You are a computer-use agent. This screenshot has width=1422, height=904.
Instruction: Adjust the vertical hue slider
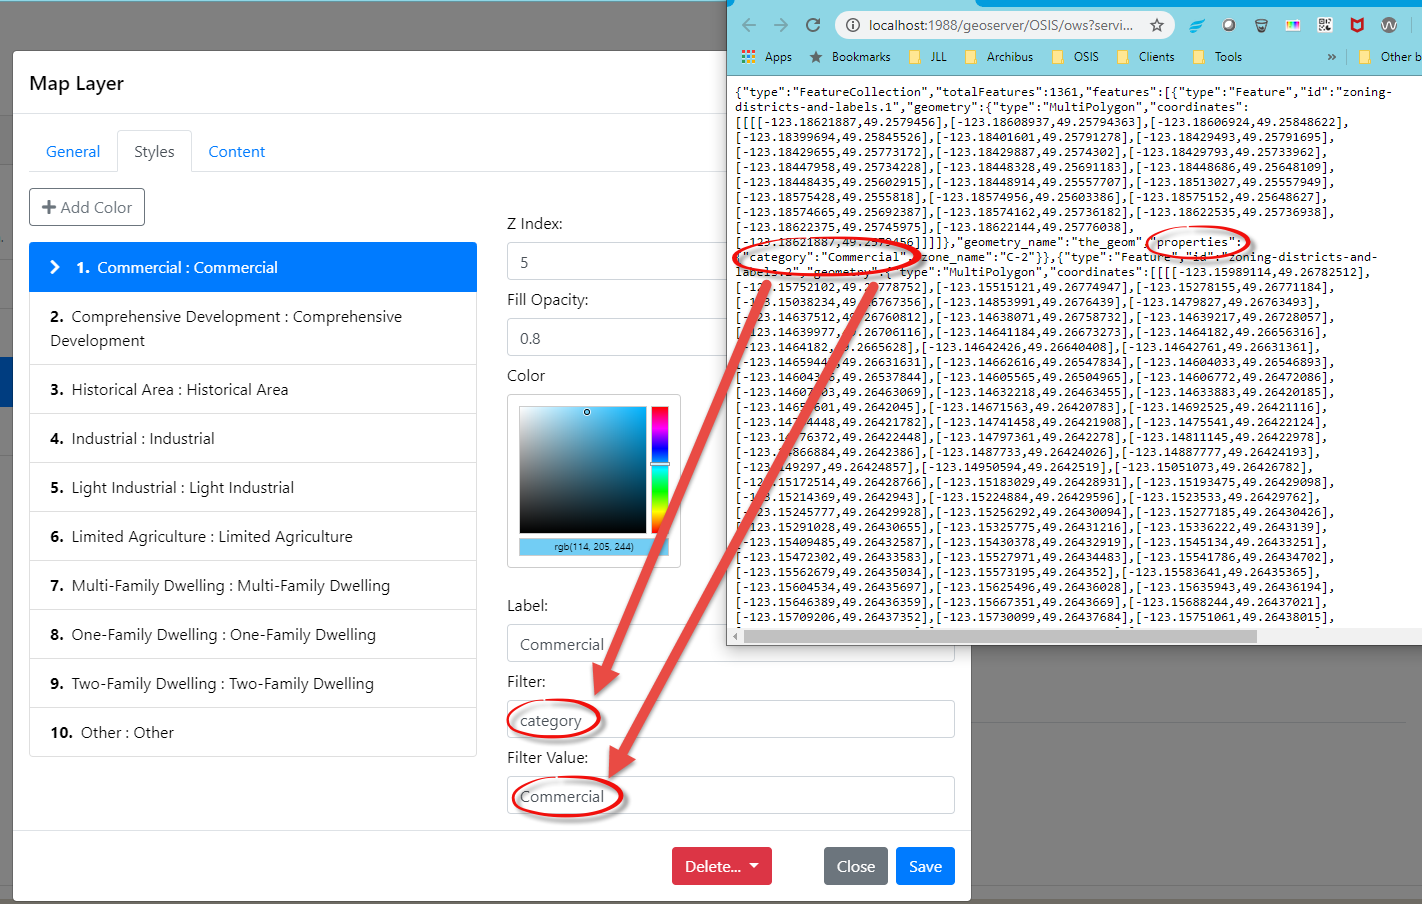[x=660, y=470]
